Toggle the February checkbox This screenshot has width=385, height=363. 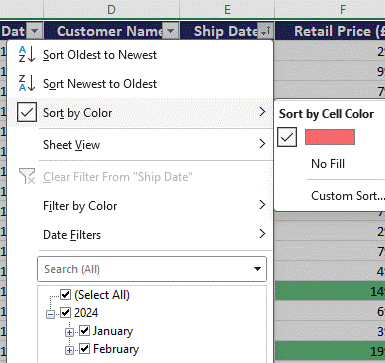click(84, 349)
